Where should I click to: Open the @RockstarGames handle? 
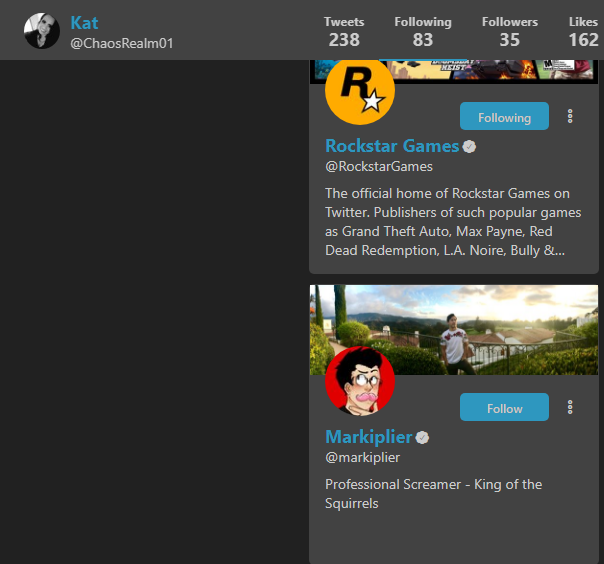pos(379,166)
